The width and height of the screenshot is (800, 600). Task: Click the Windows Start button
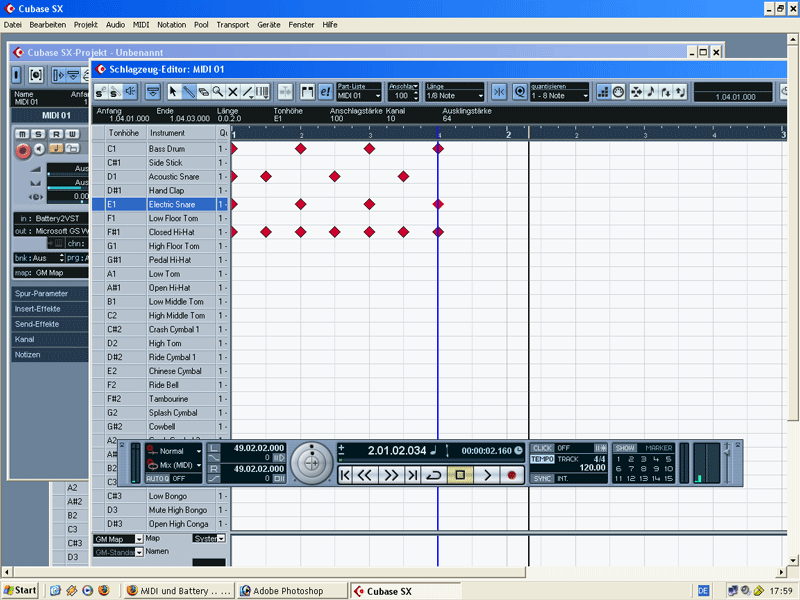[20, 590]
